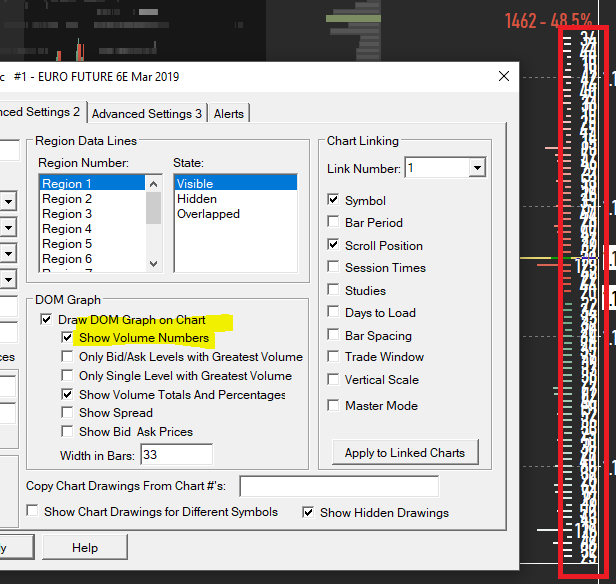616x584 pixels.
Task: Click Region Number list scroll-up arrow
Action: click(x=154, y=184)
